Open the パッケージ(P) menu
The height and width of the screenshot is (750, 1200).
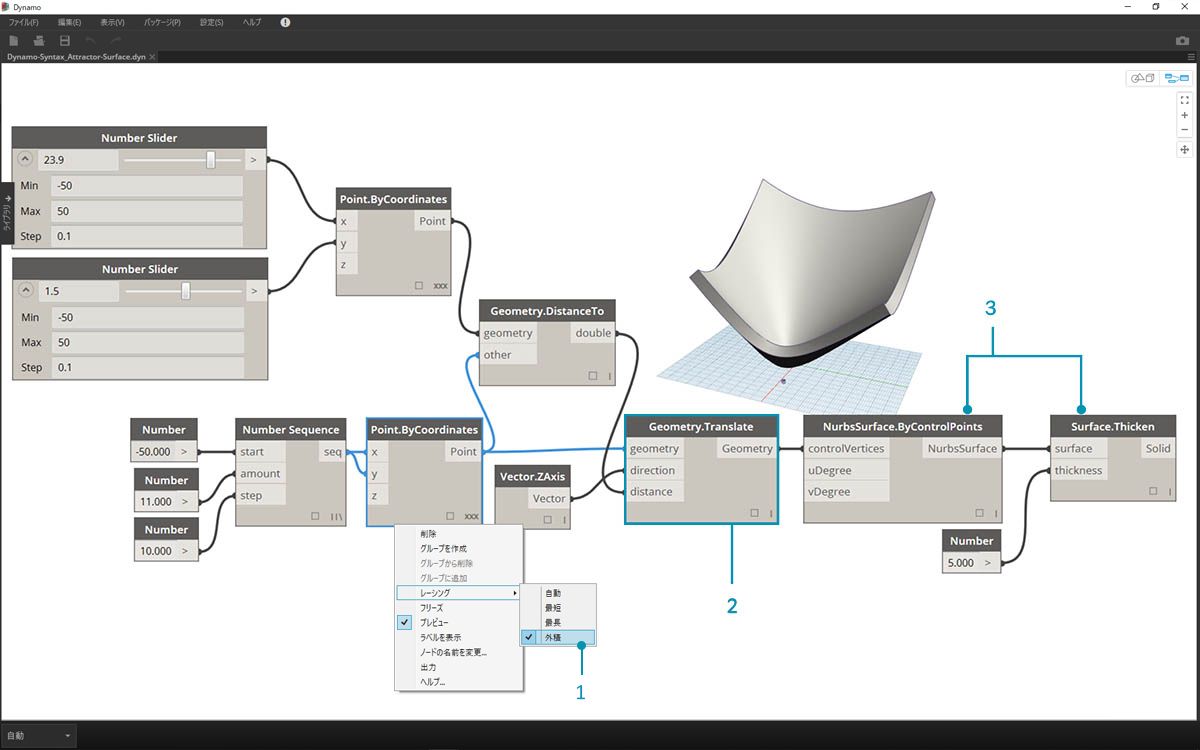[163, 22]
